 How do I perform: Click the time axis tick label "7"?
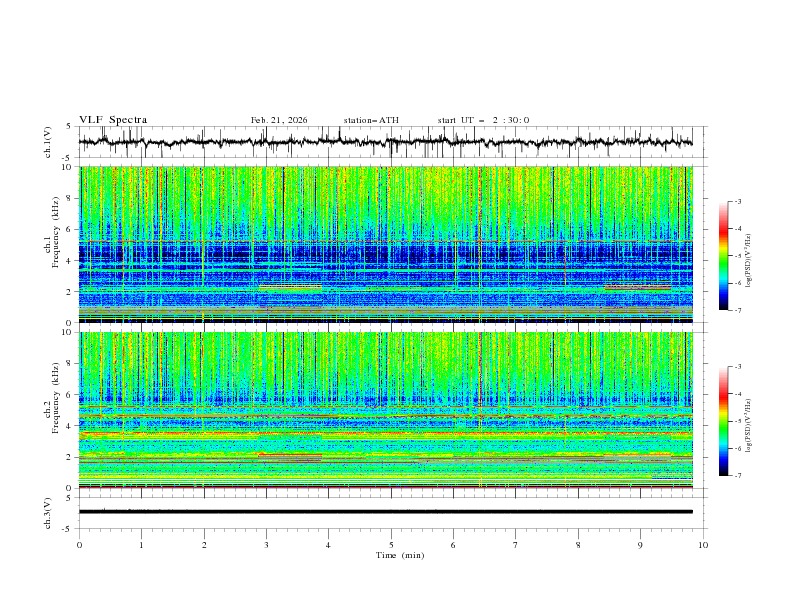click(x=516, y=545)
